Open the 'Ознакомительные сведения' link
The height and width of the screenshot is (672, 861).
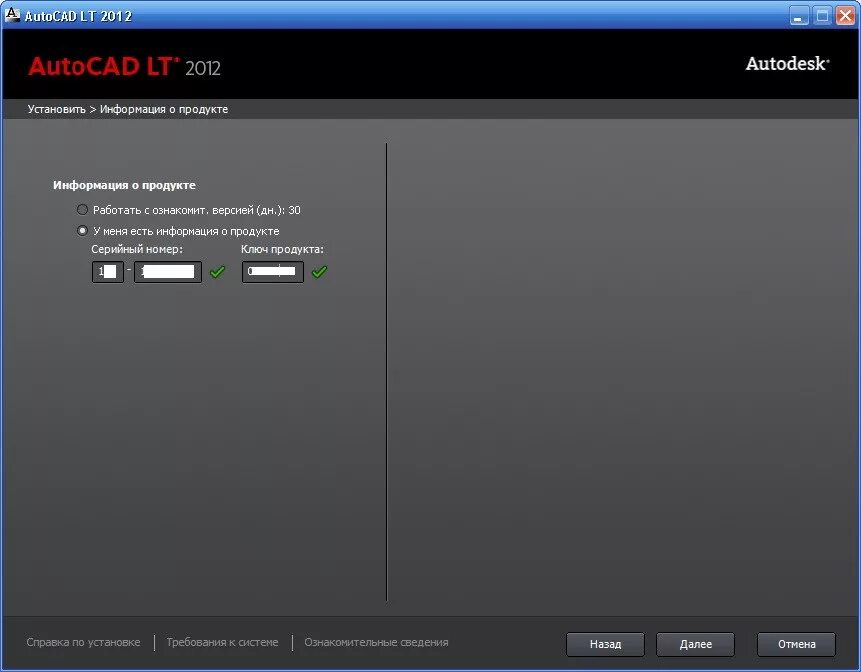pyautogui.click(x=376, y=642)
